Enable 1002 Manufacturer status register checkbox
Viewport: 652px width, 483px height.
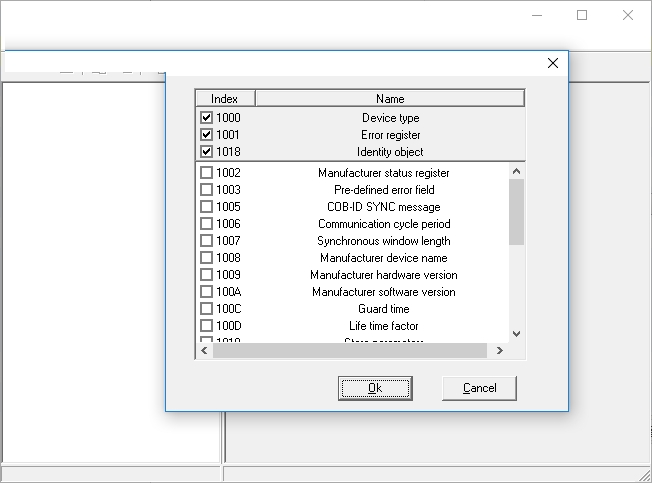(207, 173)
